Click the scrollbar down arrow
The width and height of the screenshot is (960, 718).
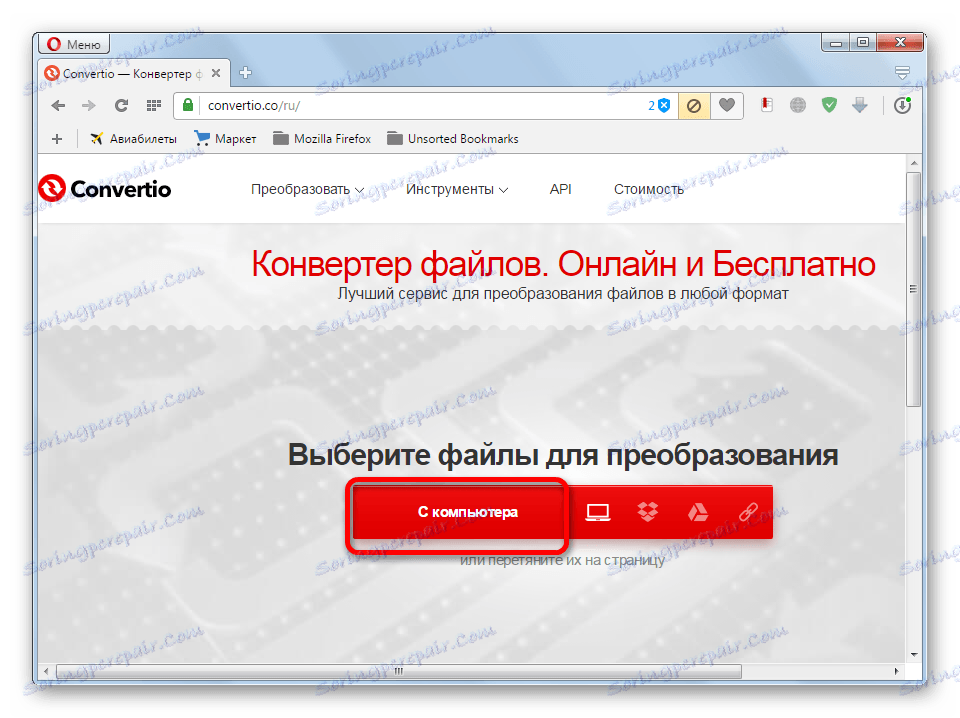pos(913,655)
